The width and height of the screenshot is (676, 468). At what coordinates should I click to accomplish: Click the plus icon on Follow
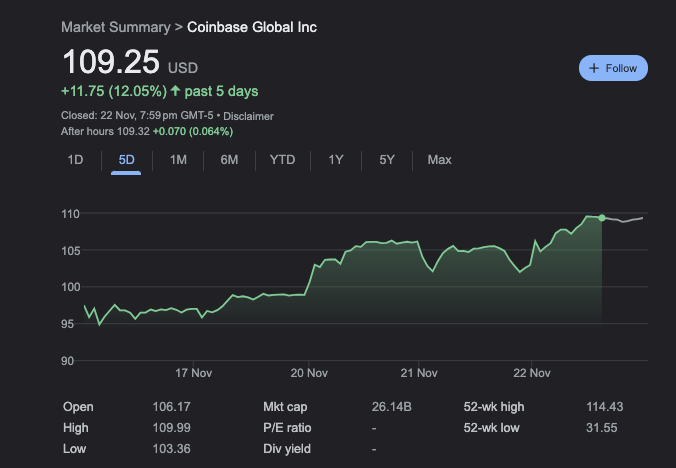click(x=594, y=68)
